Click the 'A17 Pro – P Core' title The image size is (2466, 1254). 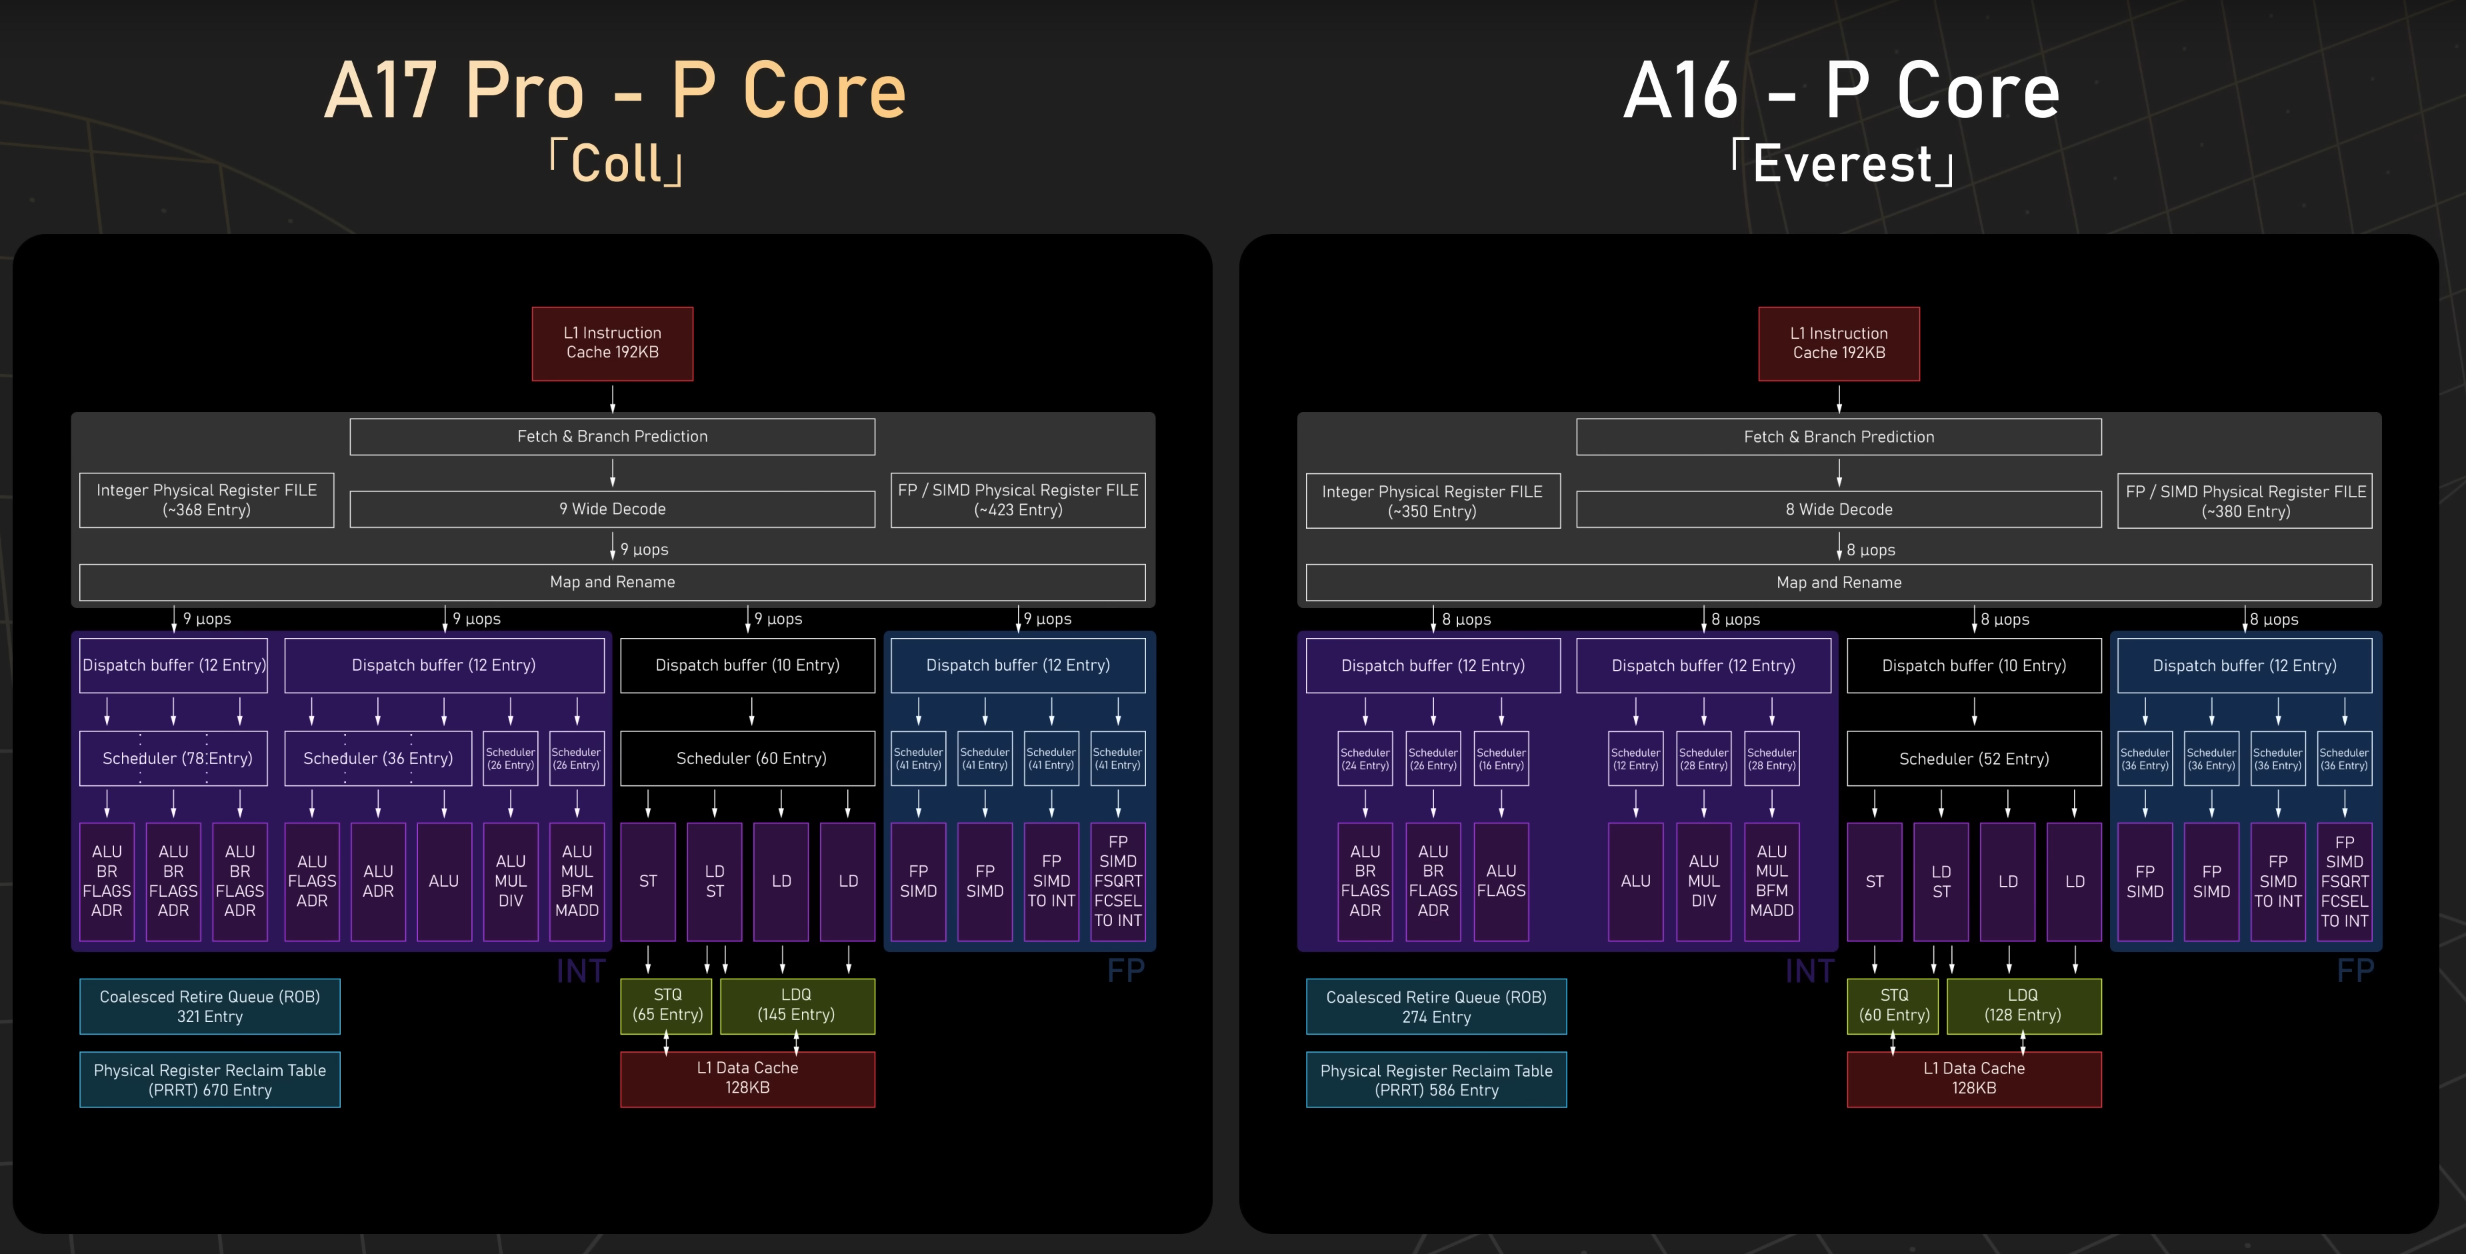(615, 90)
